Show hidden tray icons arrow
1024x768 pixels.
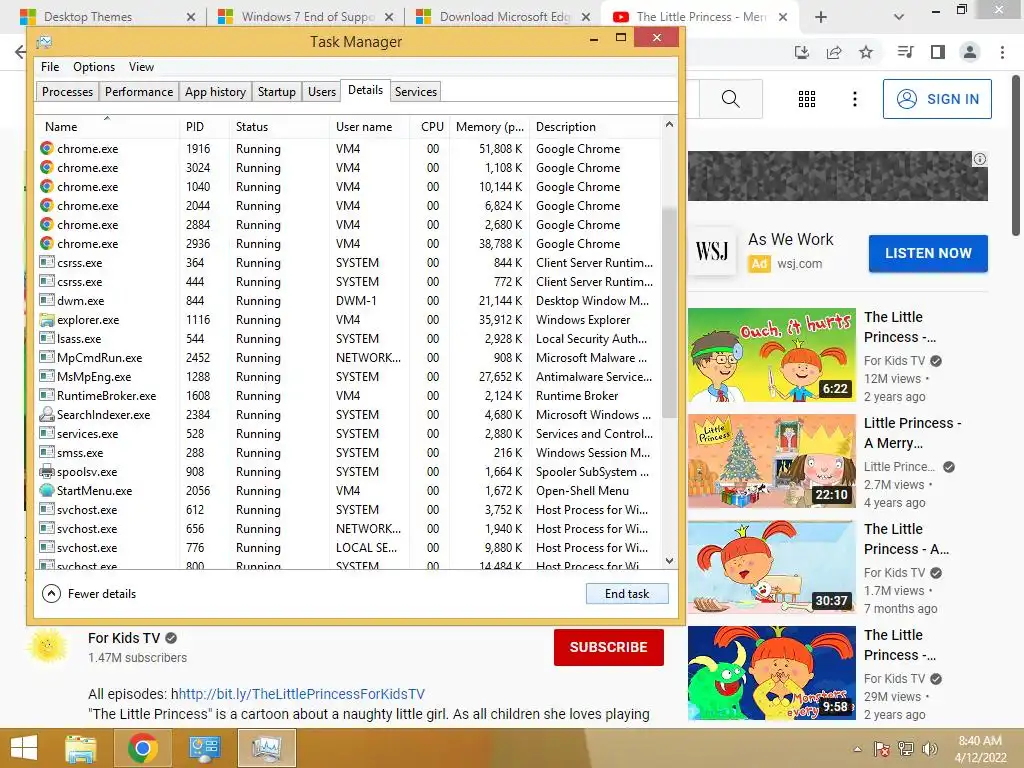click(857, 749)
